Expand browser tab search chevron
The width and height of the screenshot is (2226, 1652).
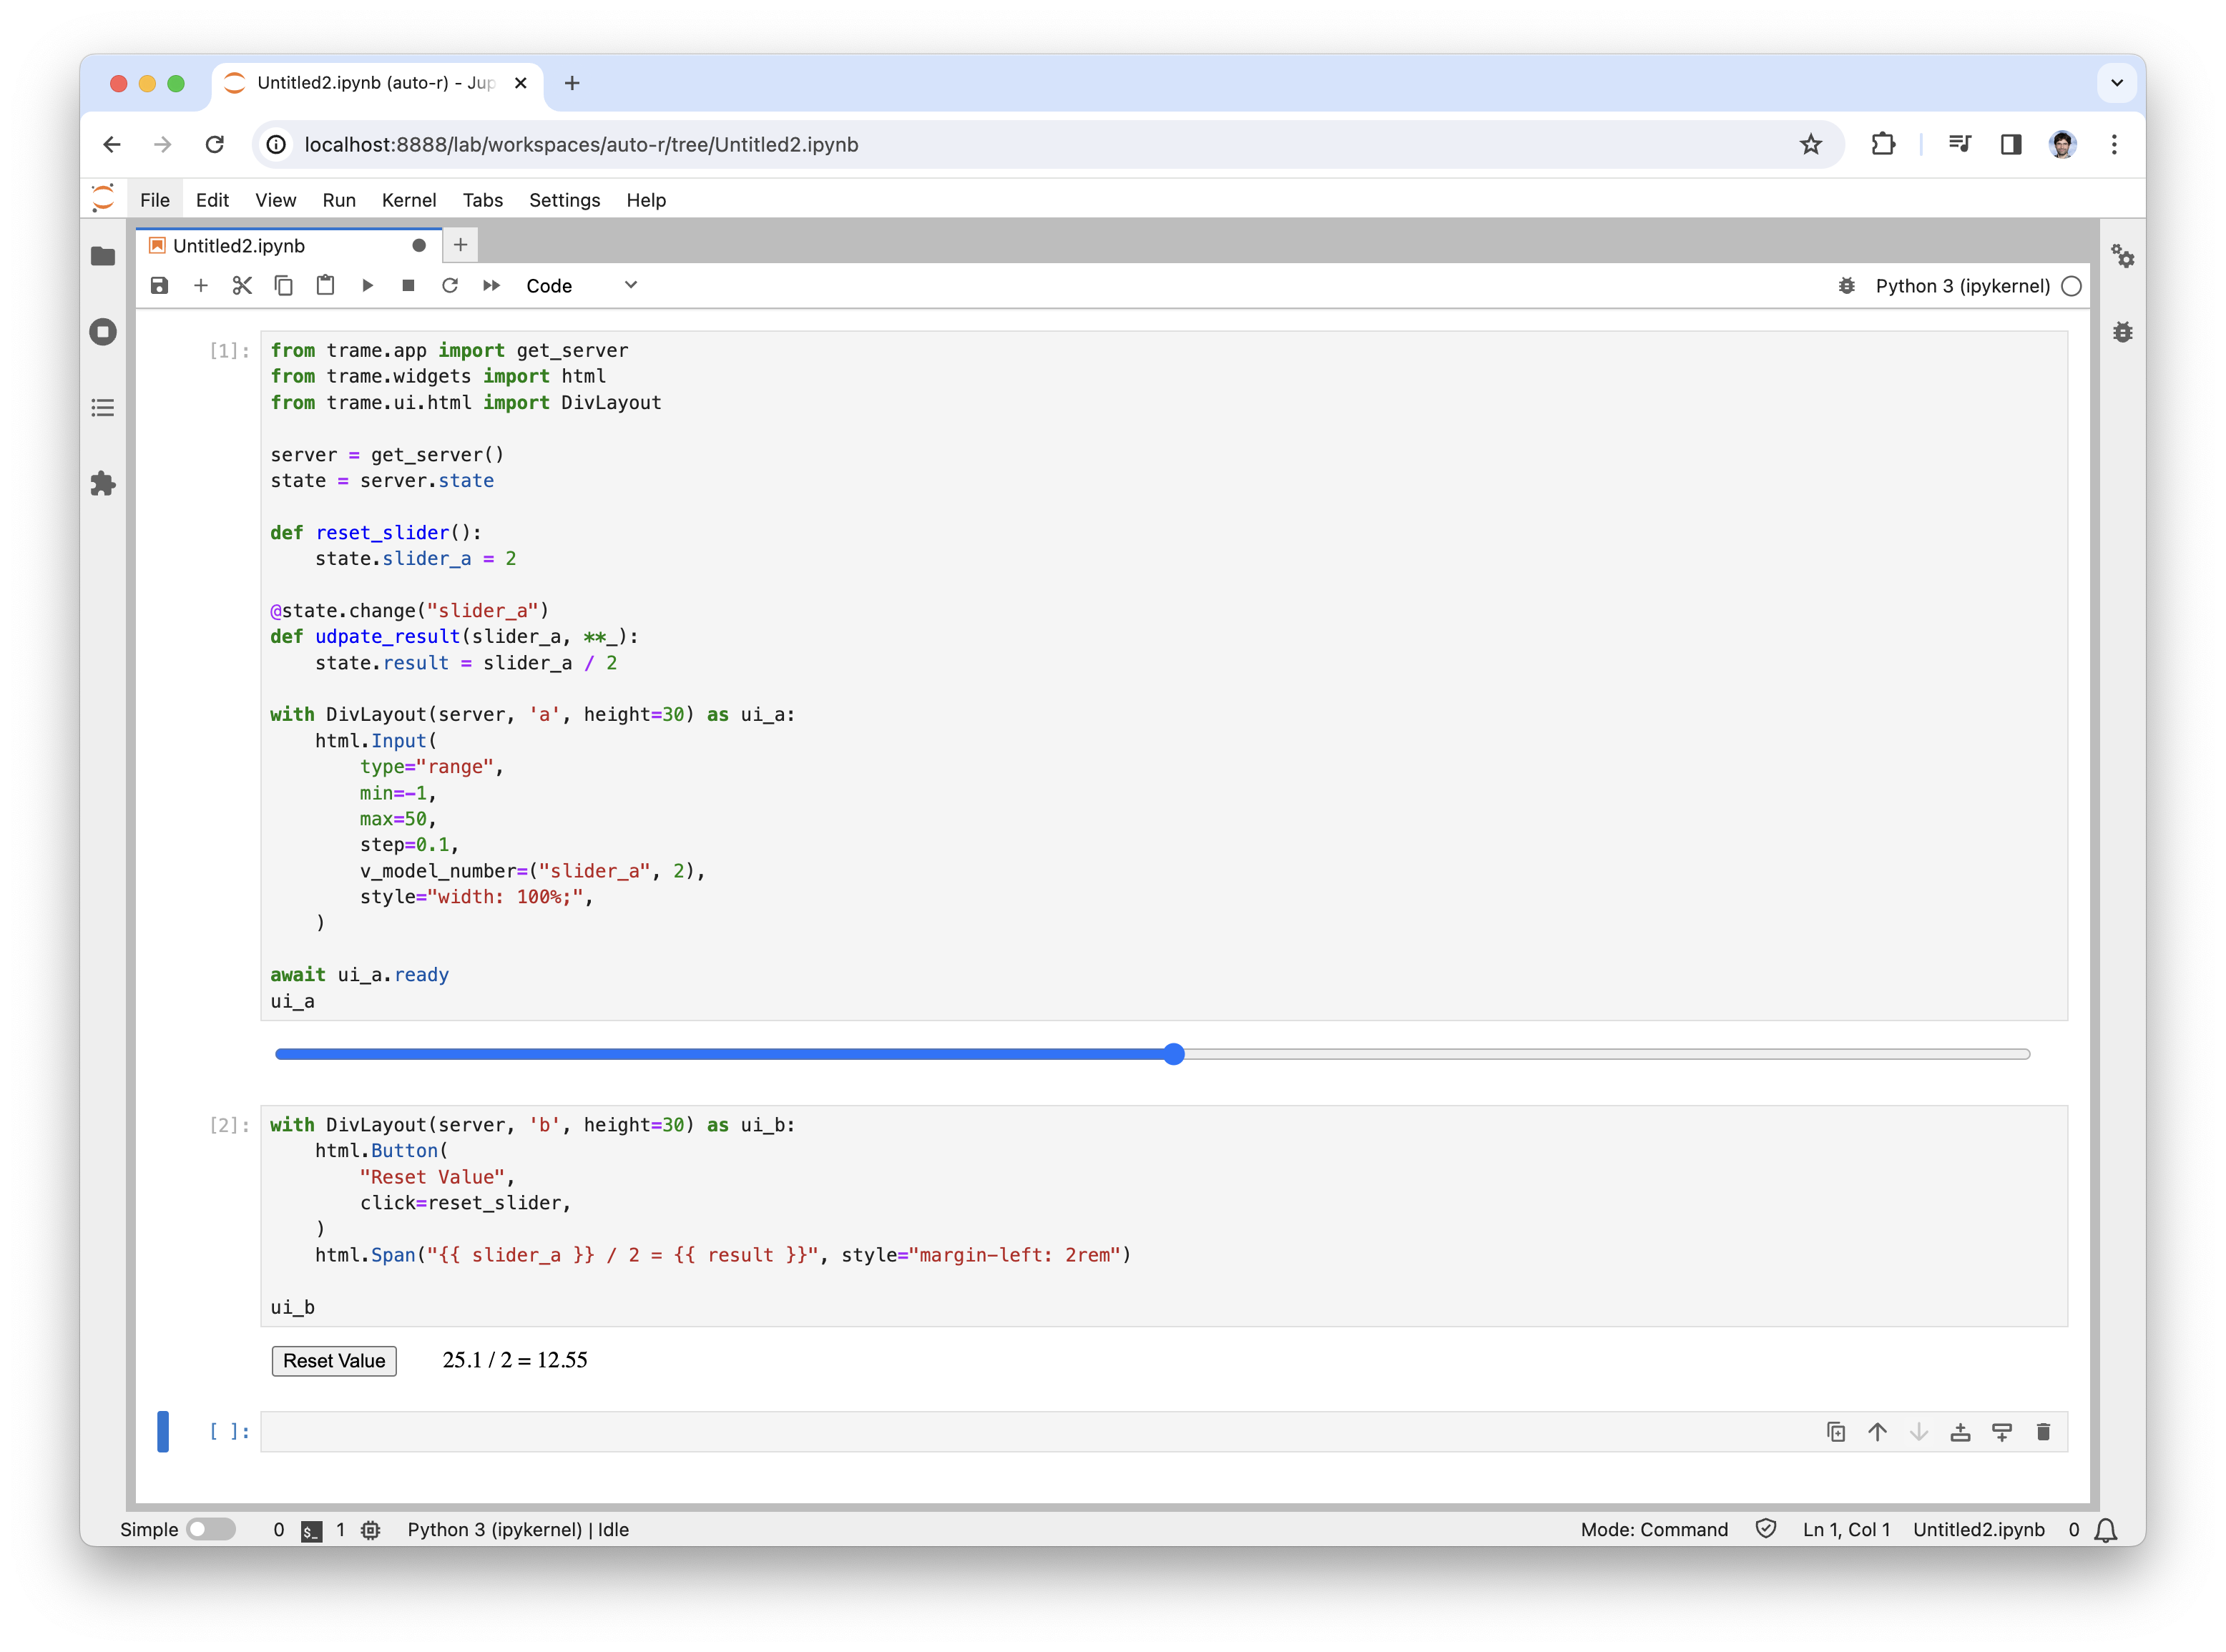click(x=2116, y=83)
